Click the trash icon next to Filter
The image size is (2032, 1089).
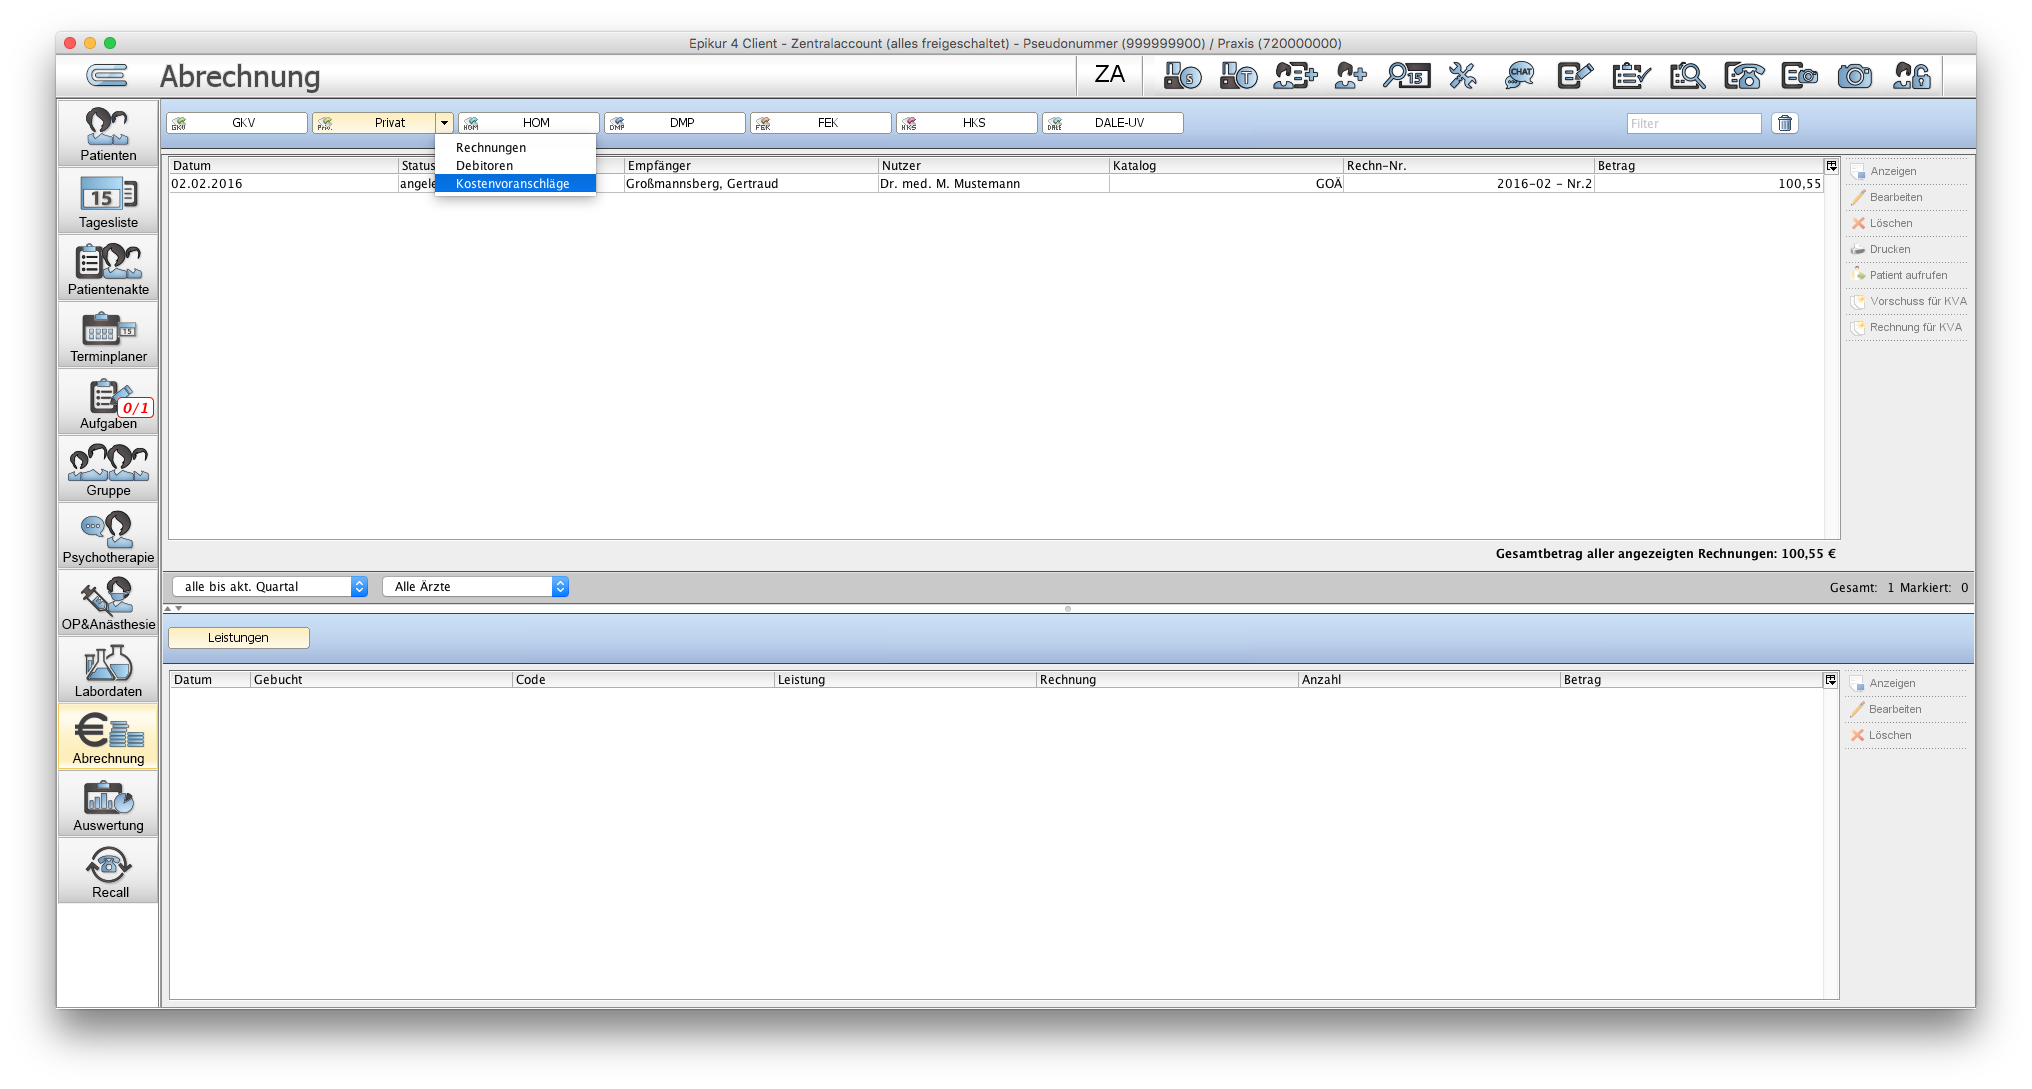[1785, 123]
